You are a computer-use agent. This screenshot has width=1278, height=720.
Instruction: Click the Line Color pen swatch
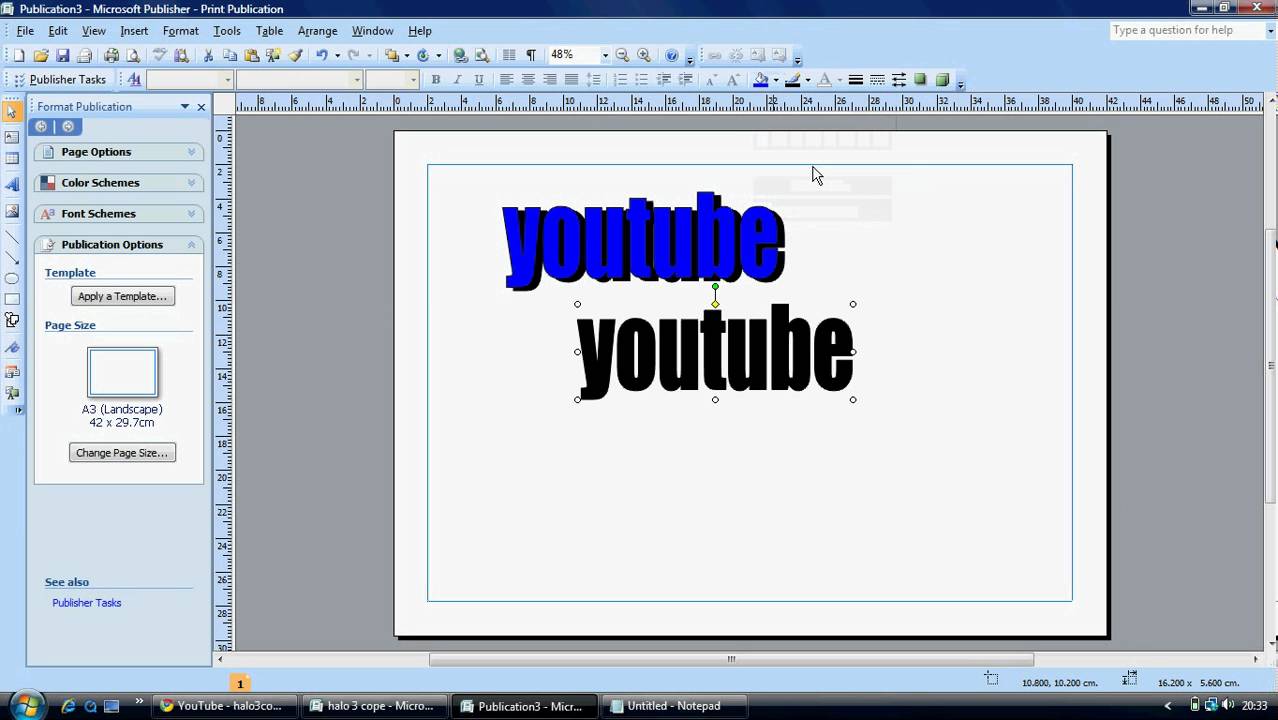pyautogui.click(x=792, y=80)
